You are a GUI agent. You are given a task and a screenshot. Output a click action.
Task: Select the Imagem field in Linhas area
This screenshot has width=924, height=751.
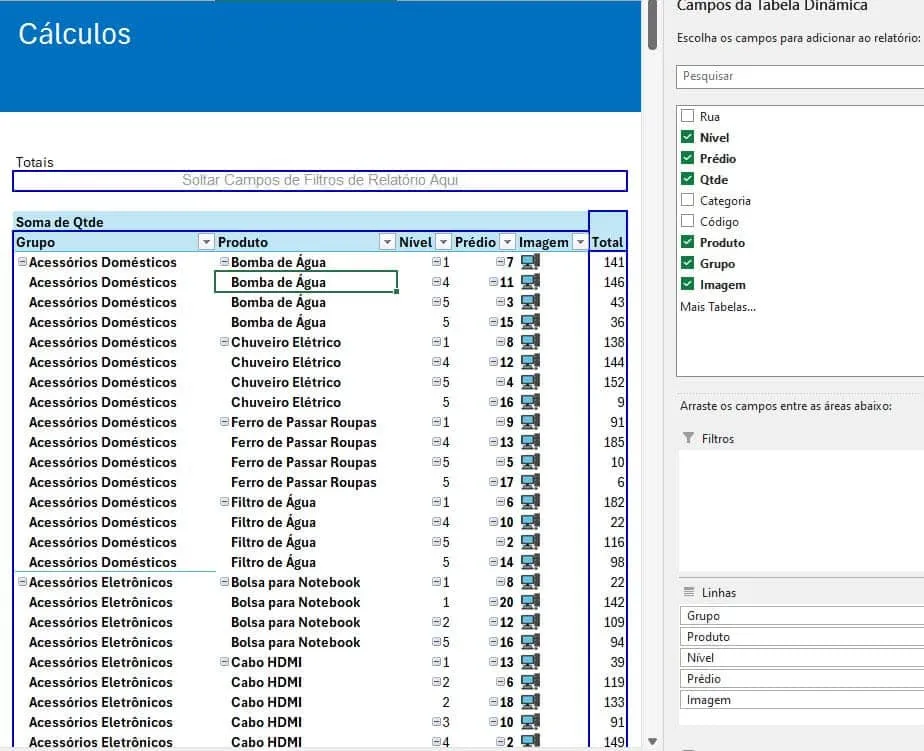click(x=801, y=700)
